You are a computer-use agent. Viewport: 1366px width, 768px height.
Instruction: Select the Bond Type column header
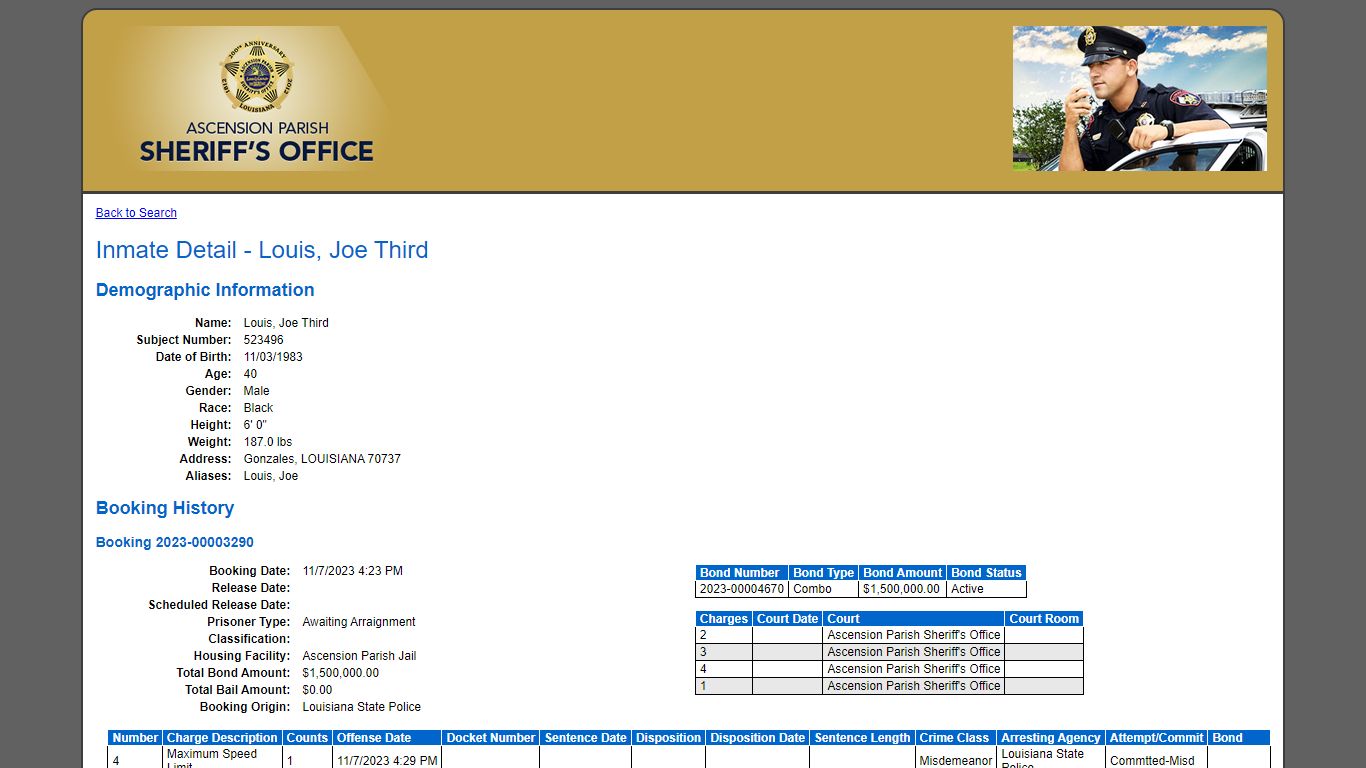click(823, 573)
